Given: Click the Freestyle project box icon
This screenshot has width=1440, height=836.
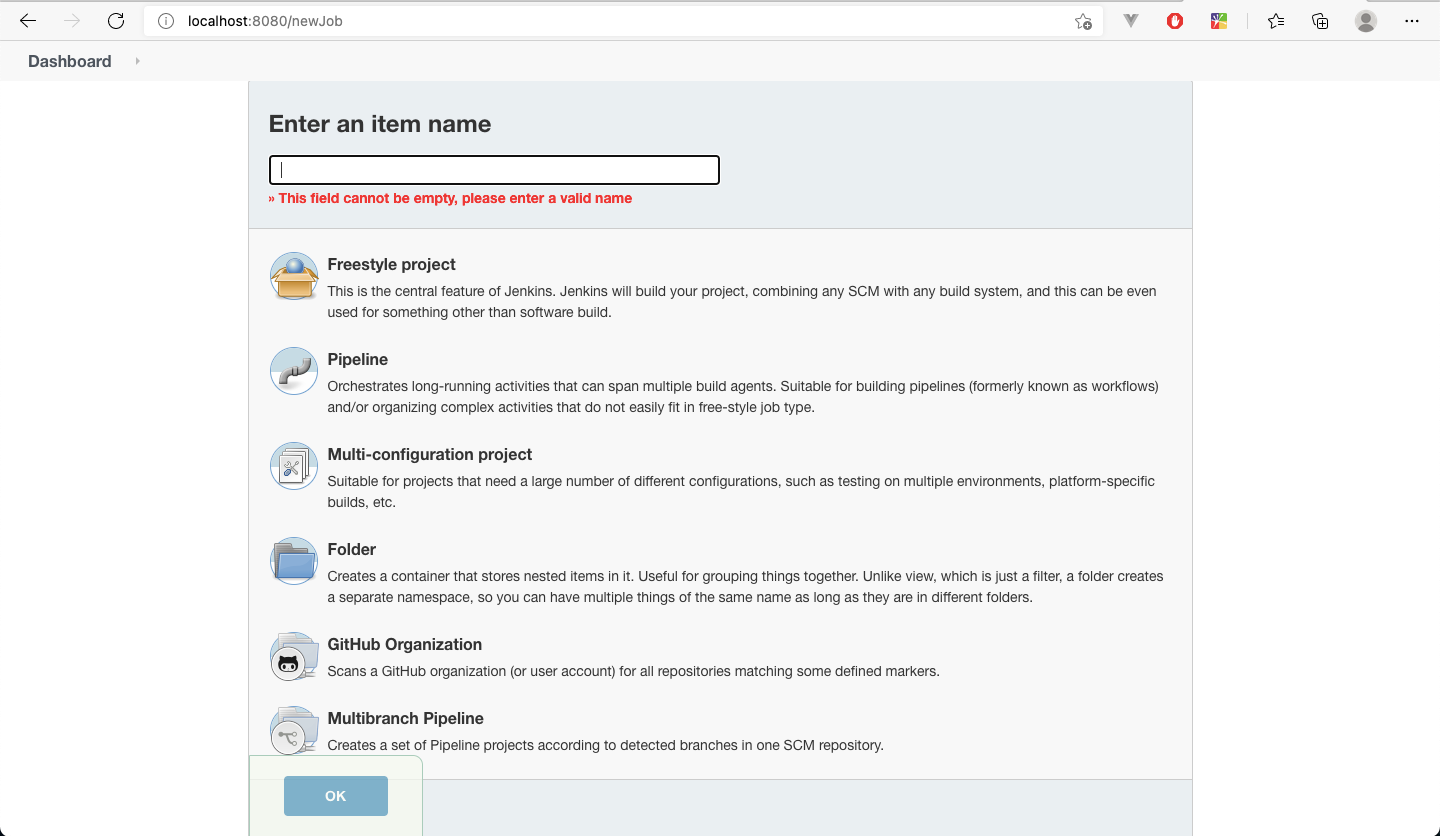Looking at the screenshot, I should pyautogui.click(x=294, y=276).
